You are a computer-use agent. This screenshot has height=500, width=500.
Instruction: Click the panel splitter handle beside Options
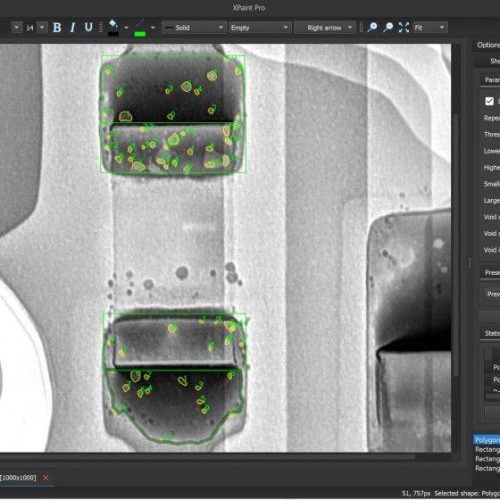(x=470, y=263)
